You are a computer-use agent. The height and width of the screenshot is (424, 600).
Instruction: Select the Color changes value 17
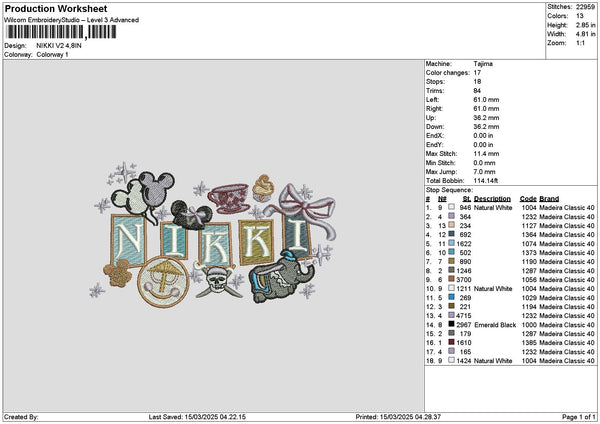(477, 73)
